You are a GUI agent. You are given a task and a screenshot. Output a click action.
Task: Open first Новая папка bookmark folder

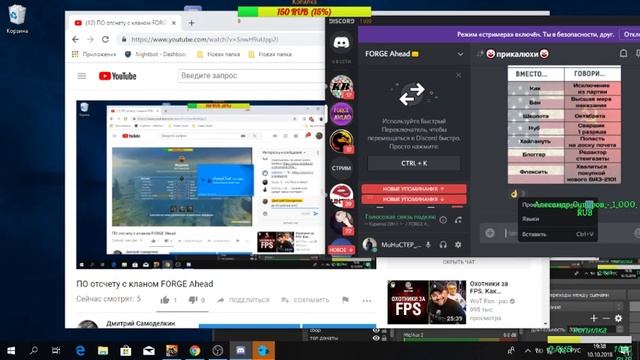point(218,54)
